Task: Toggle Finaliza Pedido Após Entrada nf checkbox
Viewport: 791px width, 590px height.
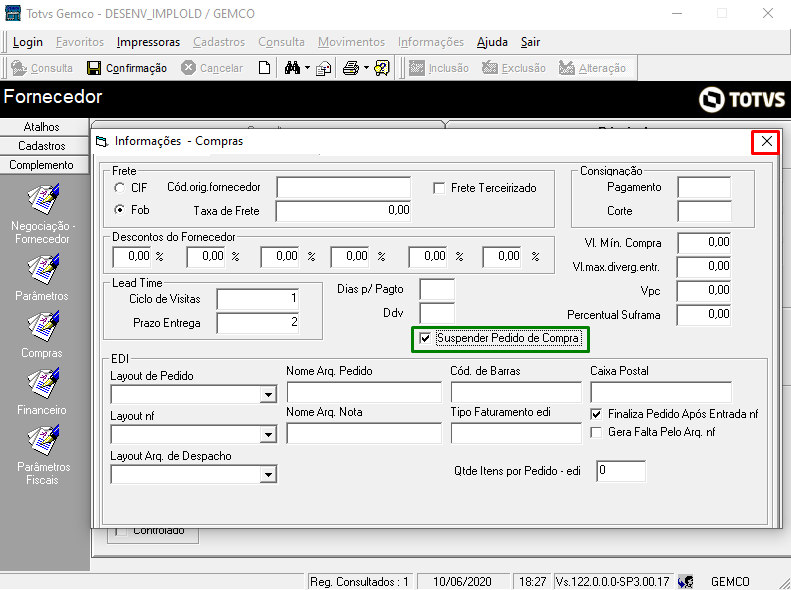Action: tap(596, 414)
